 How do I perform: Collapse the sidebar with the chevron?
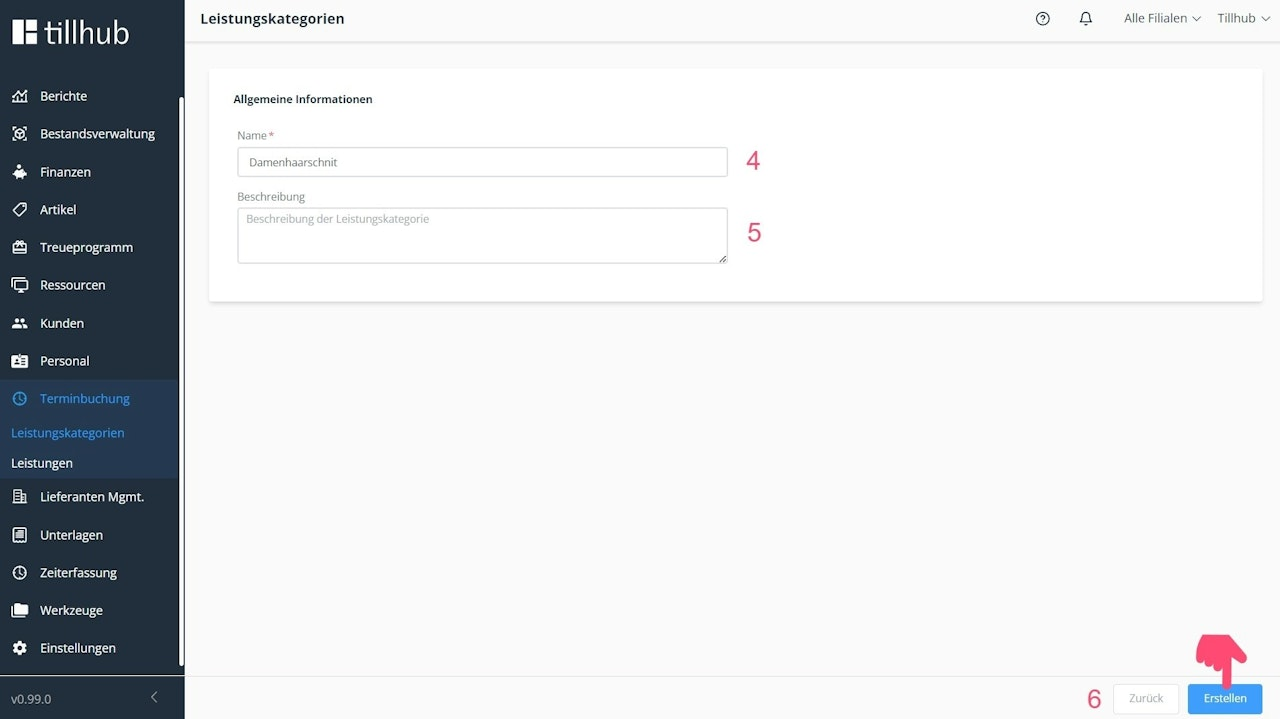154,697
